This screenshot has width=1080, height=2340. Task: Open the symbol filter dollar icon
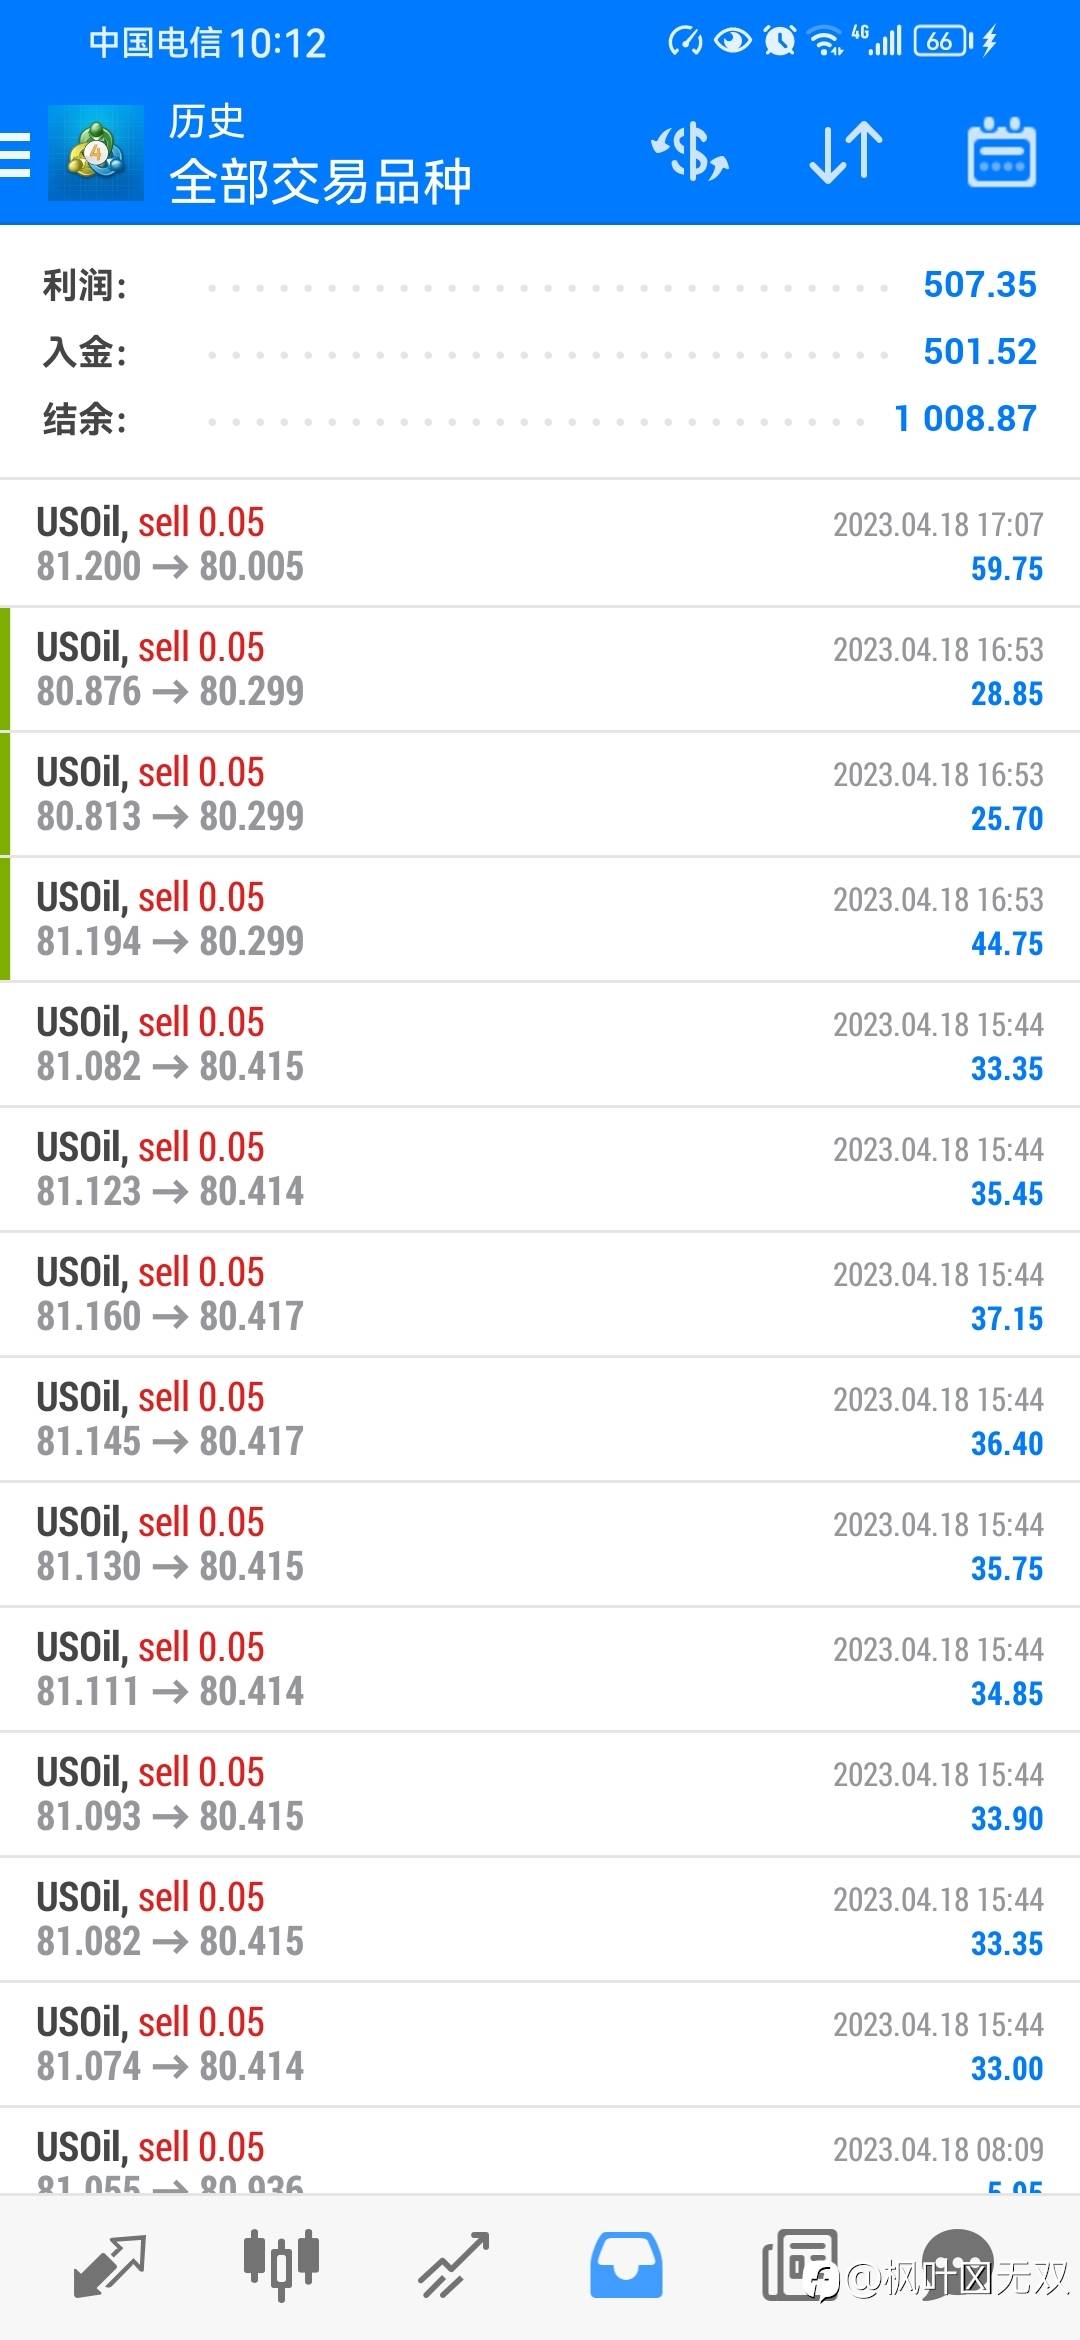pos(690,153)
